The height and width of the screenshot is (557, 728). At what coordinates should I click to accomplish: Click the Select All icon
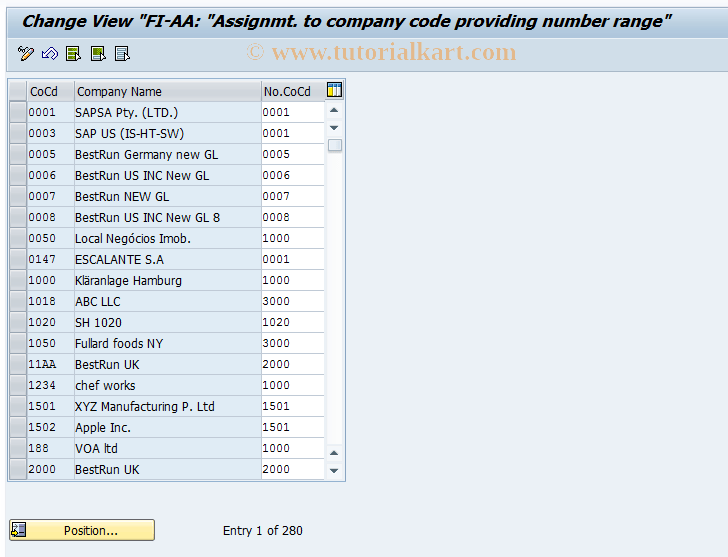(x=73, y=53)
